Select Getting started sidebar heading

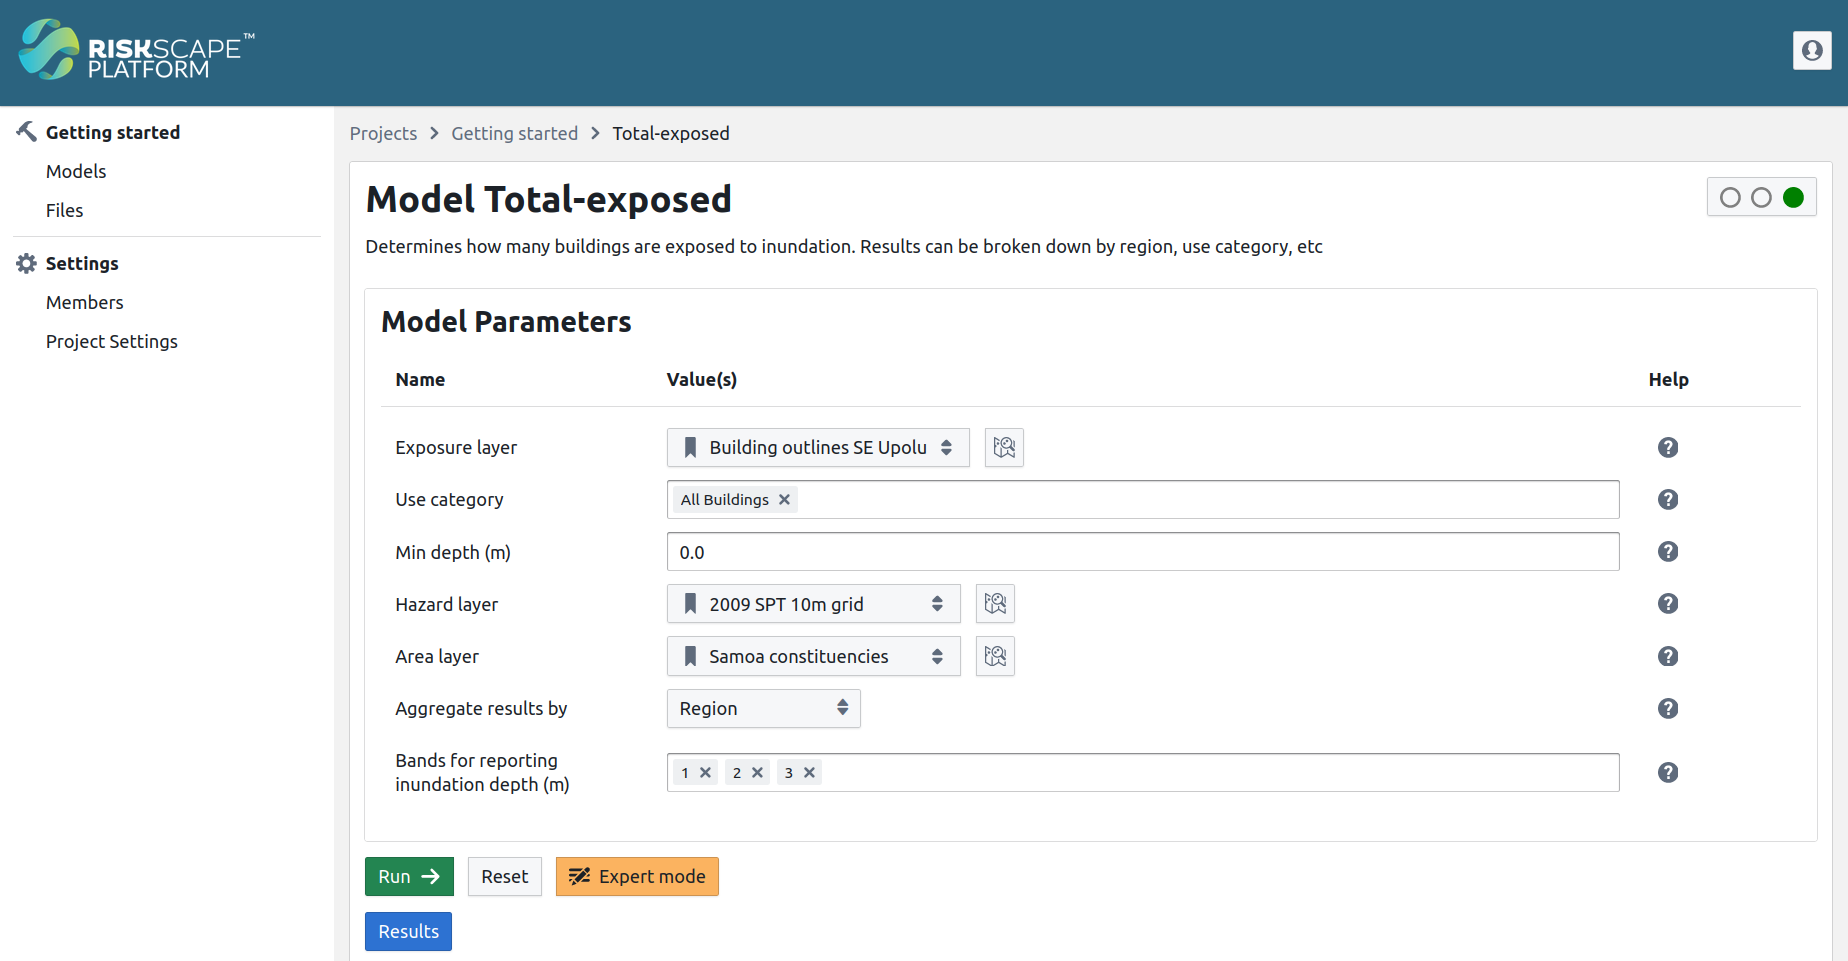click(113, 132)
